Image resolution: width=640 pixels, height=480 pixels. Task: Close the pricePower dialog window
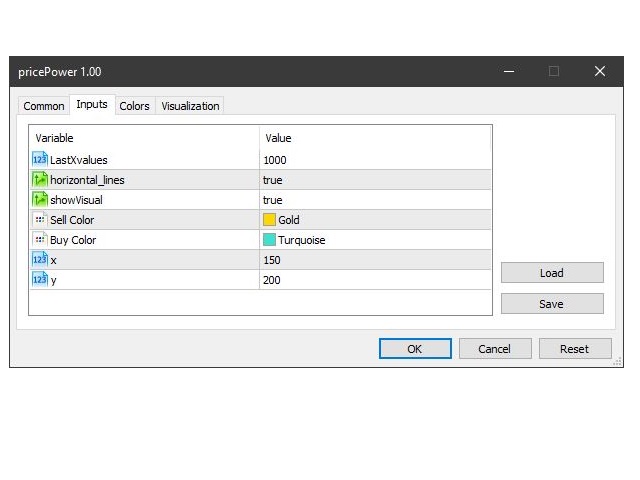pyautogui.click(x=600, y=71)
